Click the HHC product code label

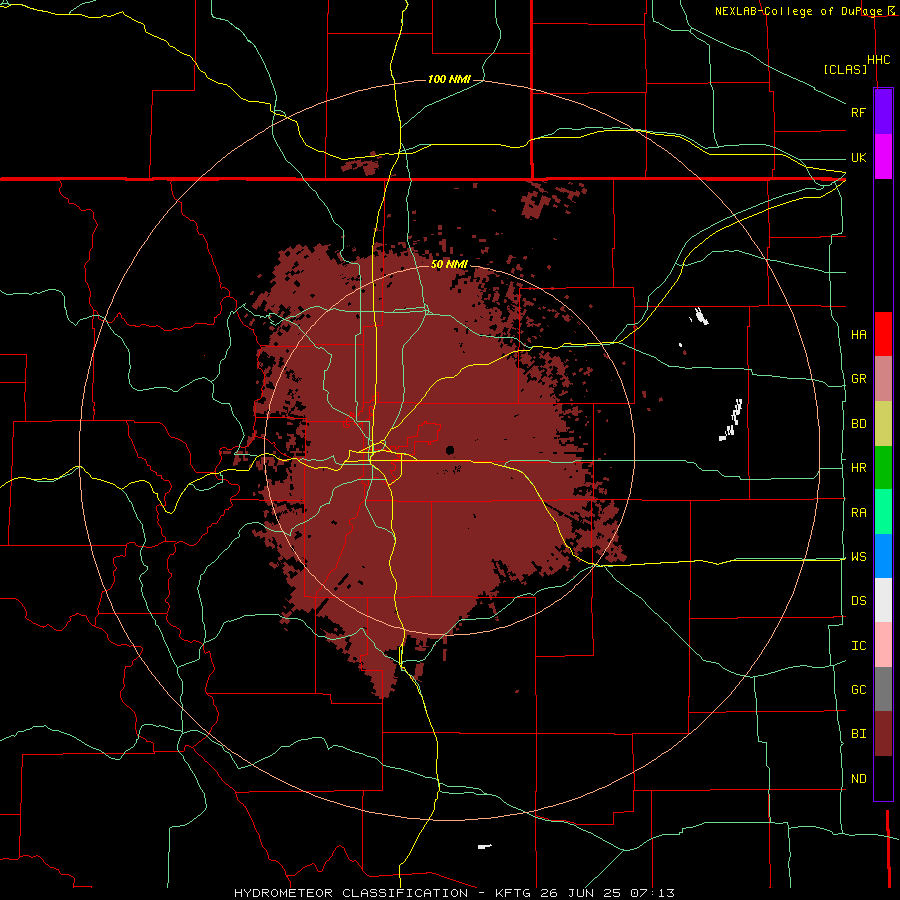click(878, 60)
